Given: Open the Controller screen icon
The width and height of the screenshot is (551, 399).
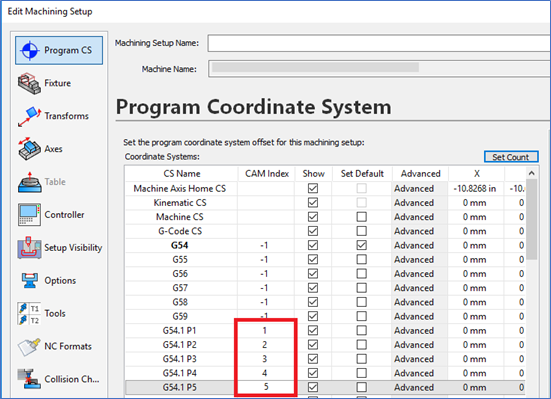Looking at the screenshot, I should pos(30,214).
